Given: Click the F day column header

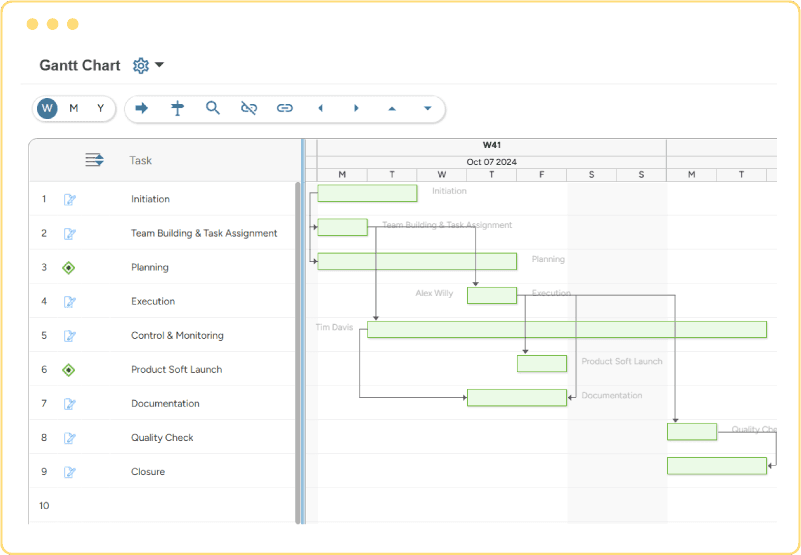Looking at the screenshot, I should click(541, 175).
